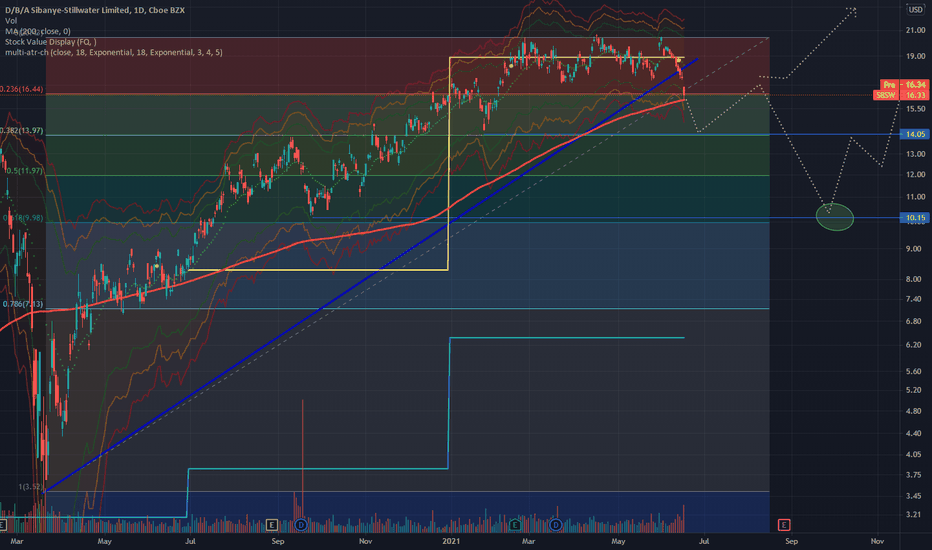Select the multi-atr-ch indicator legend
Image resolution: width=932 pixels, height=550 pixels.
(x=114, y=52)
